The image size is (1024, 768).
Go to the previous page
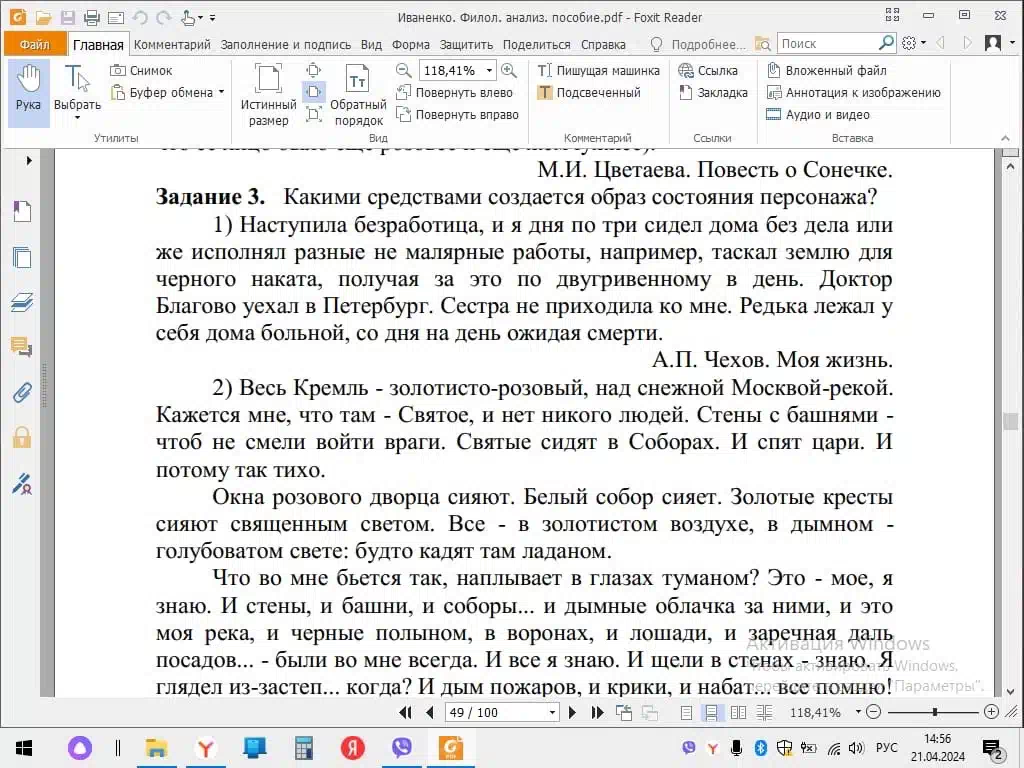(x=430, y=712)
